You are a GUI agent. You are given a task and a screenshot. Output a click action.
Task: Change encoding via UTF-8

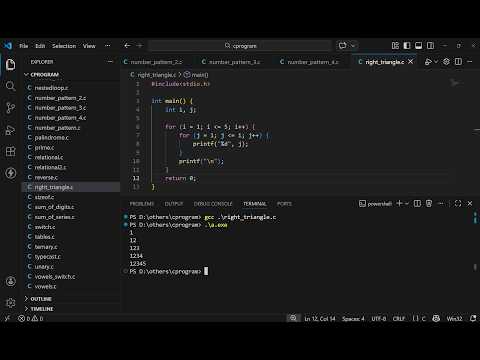point(379,319)
